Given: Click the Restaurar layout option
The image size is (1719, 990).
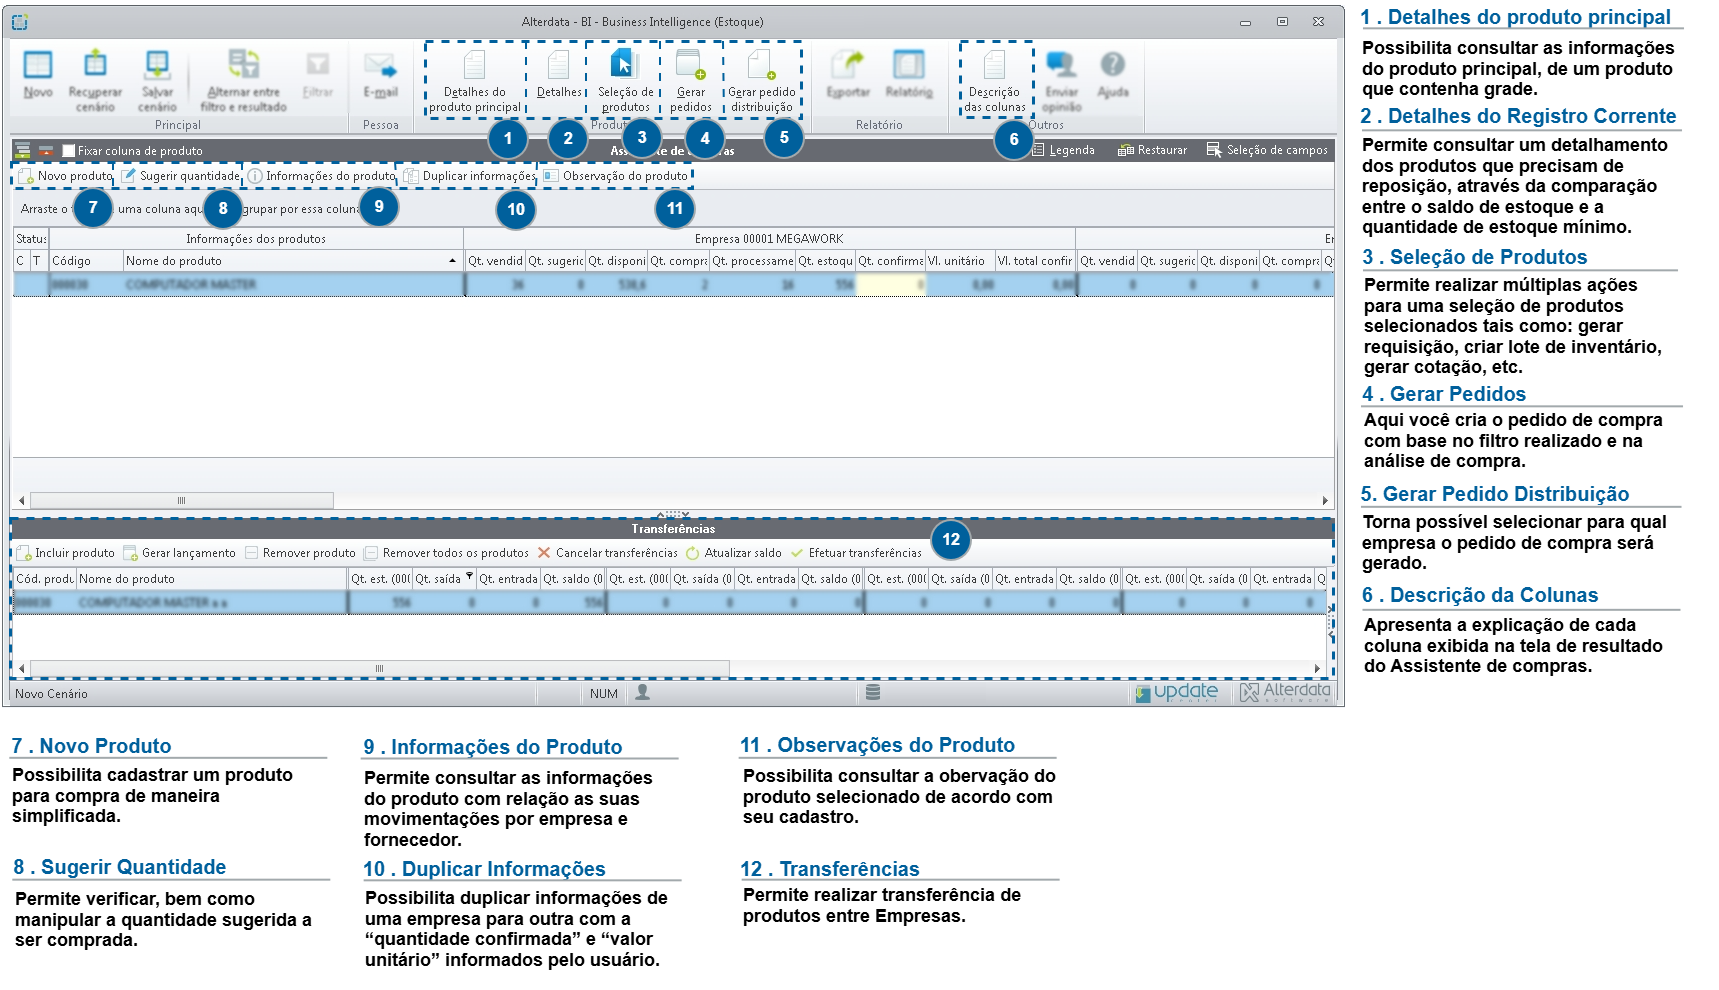Looking at the screenshot, I should click(x=1152, y=150).
